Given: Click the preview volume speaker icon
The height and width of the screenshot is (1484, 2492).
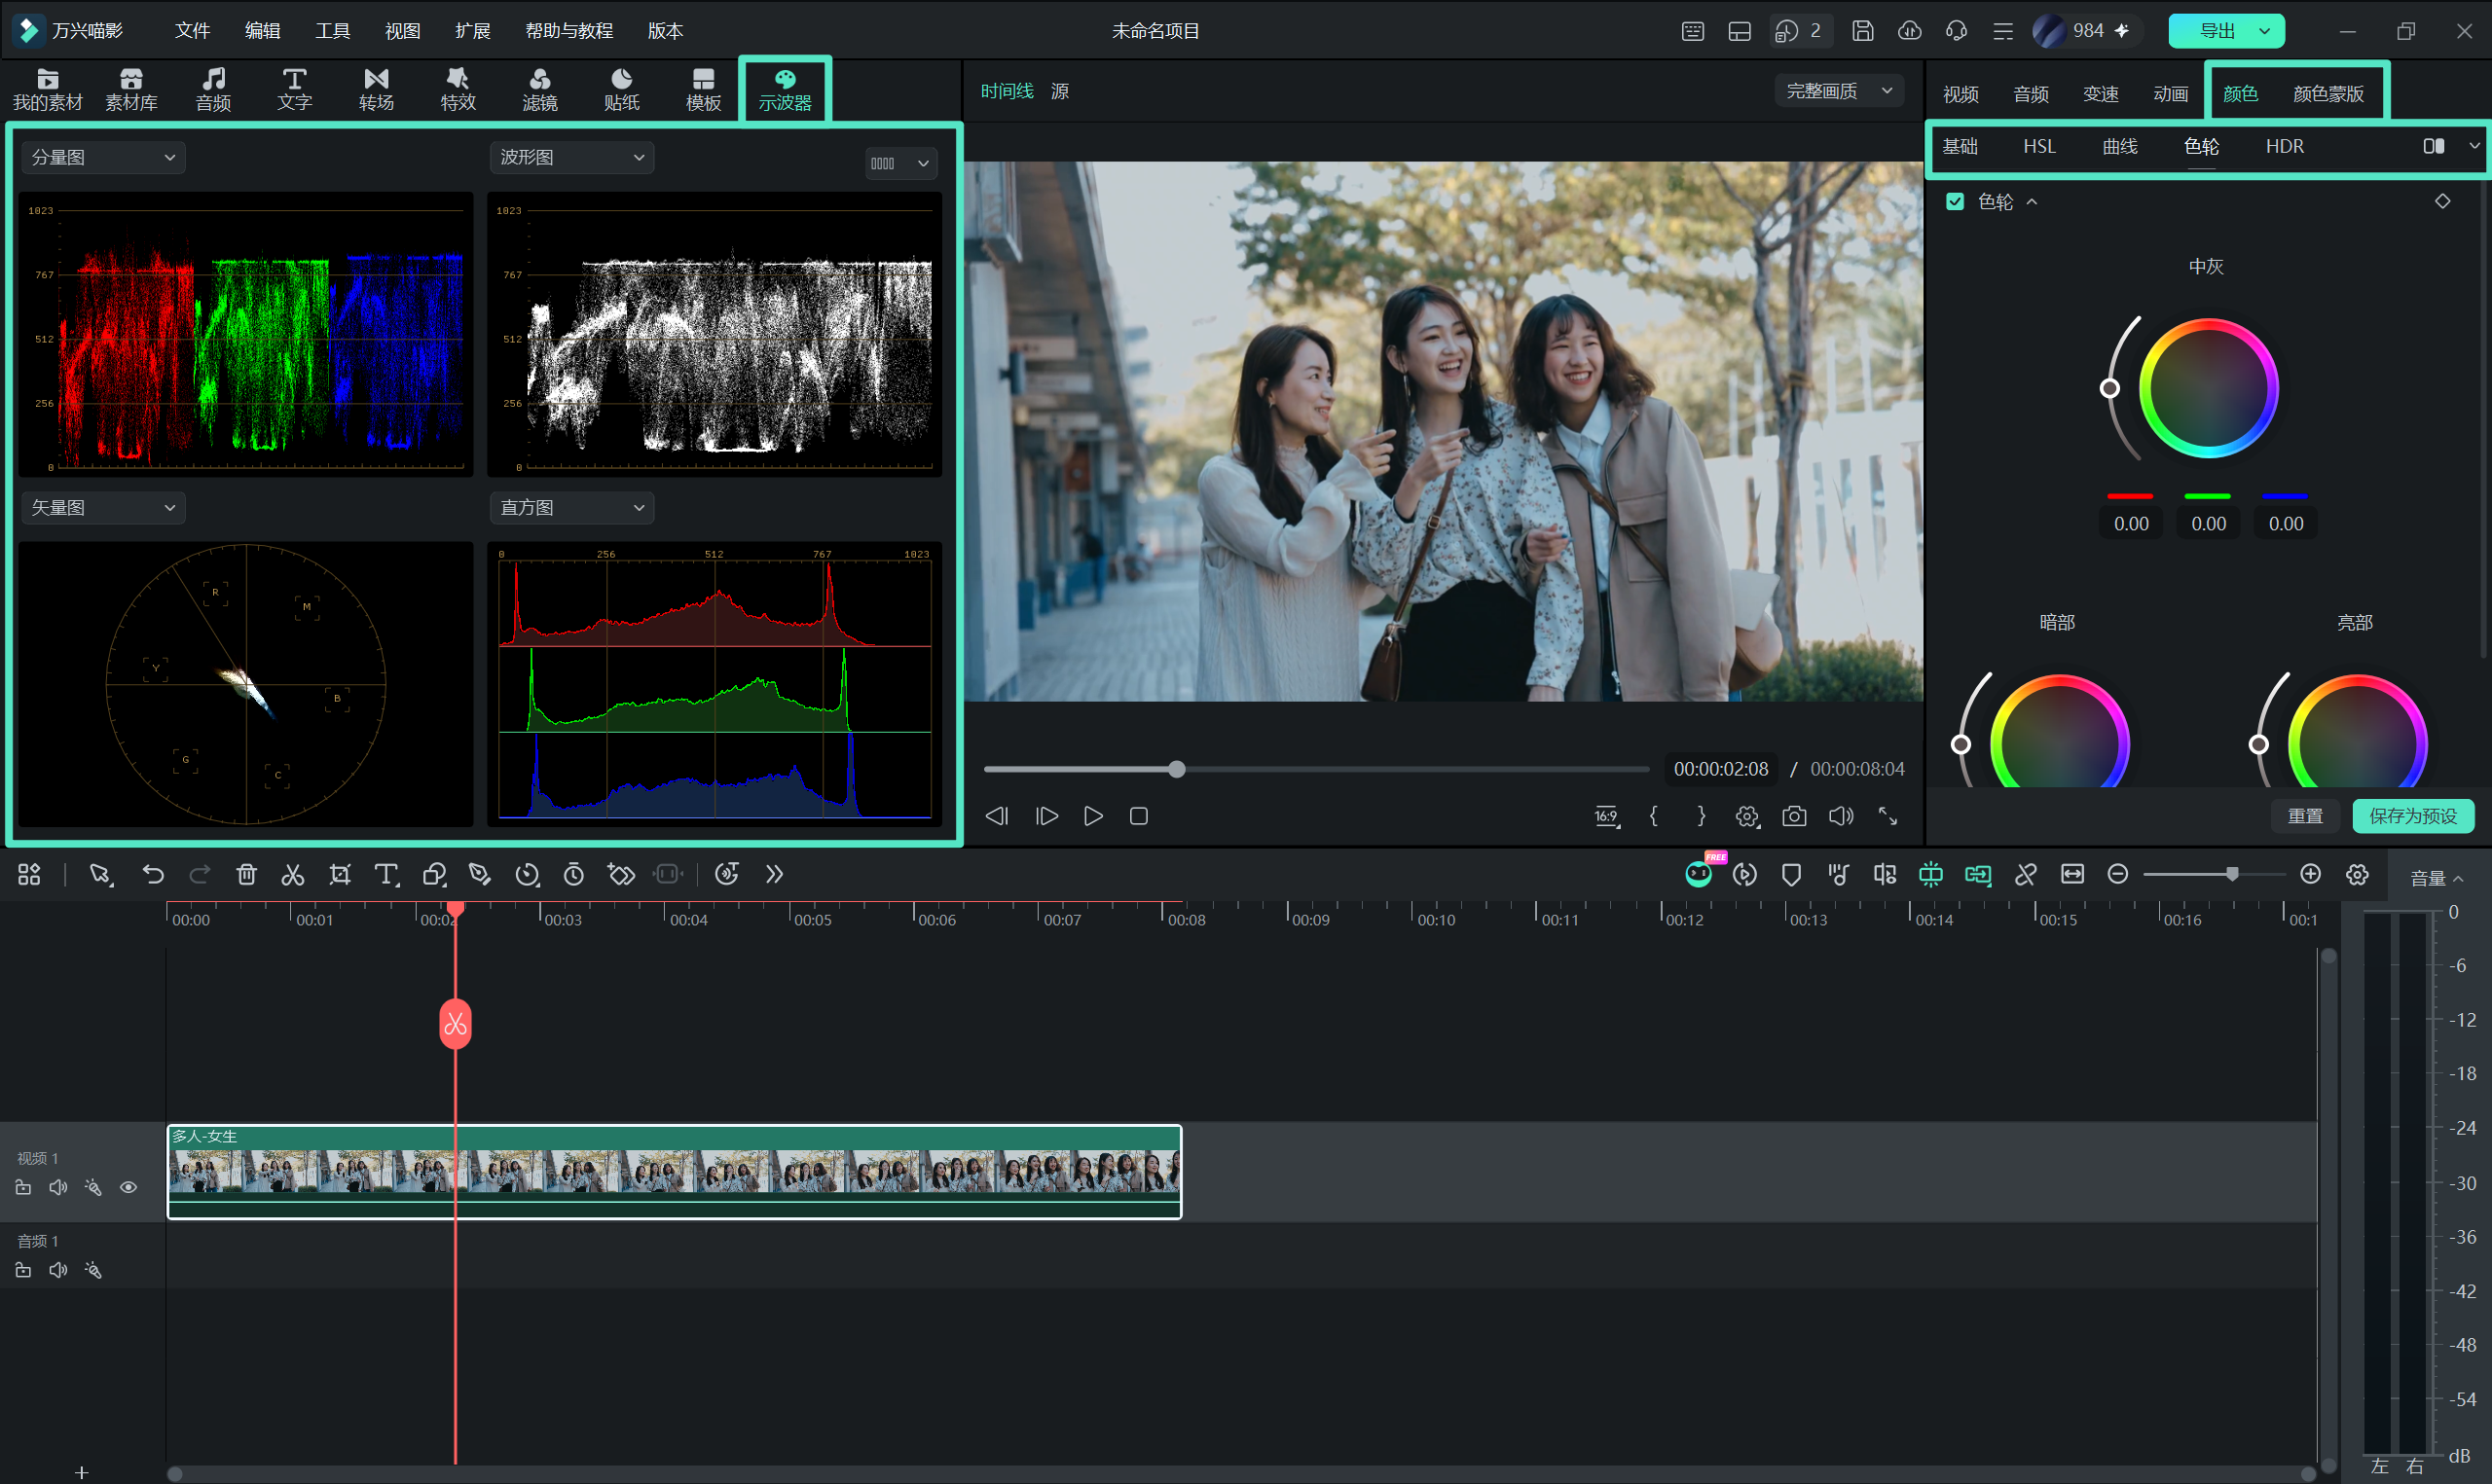Looking at the screenshot, I should [x=1841, y=816].
